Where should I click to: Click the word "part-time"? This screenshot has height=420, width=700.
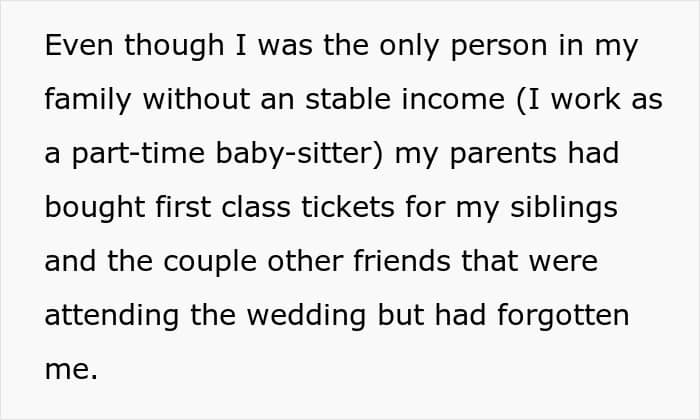pyautogui.click(x=138, y=155)
